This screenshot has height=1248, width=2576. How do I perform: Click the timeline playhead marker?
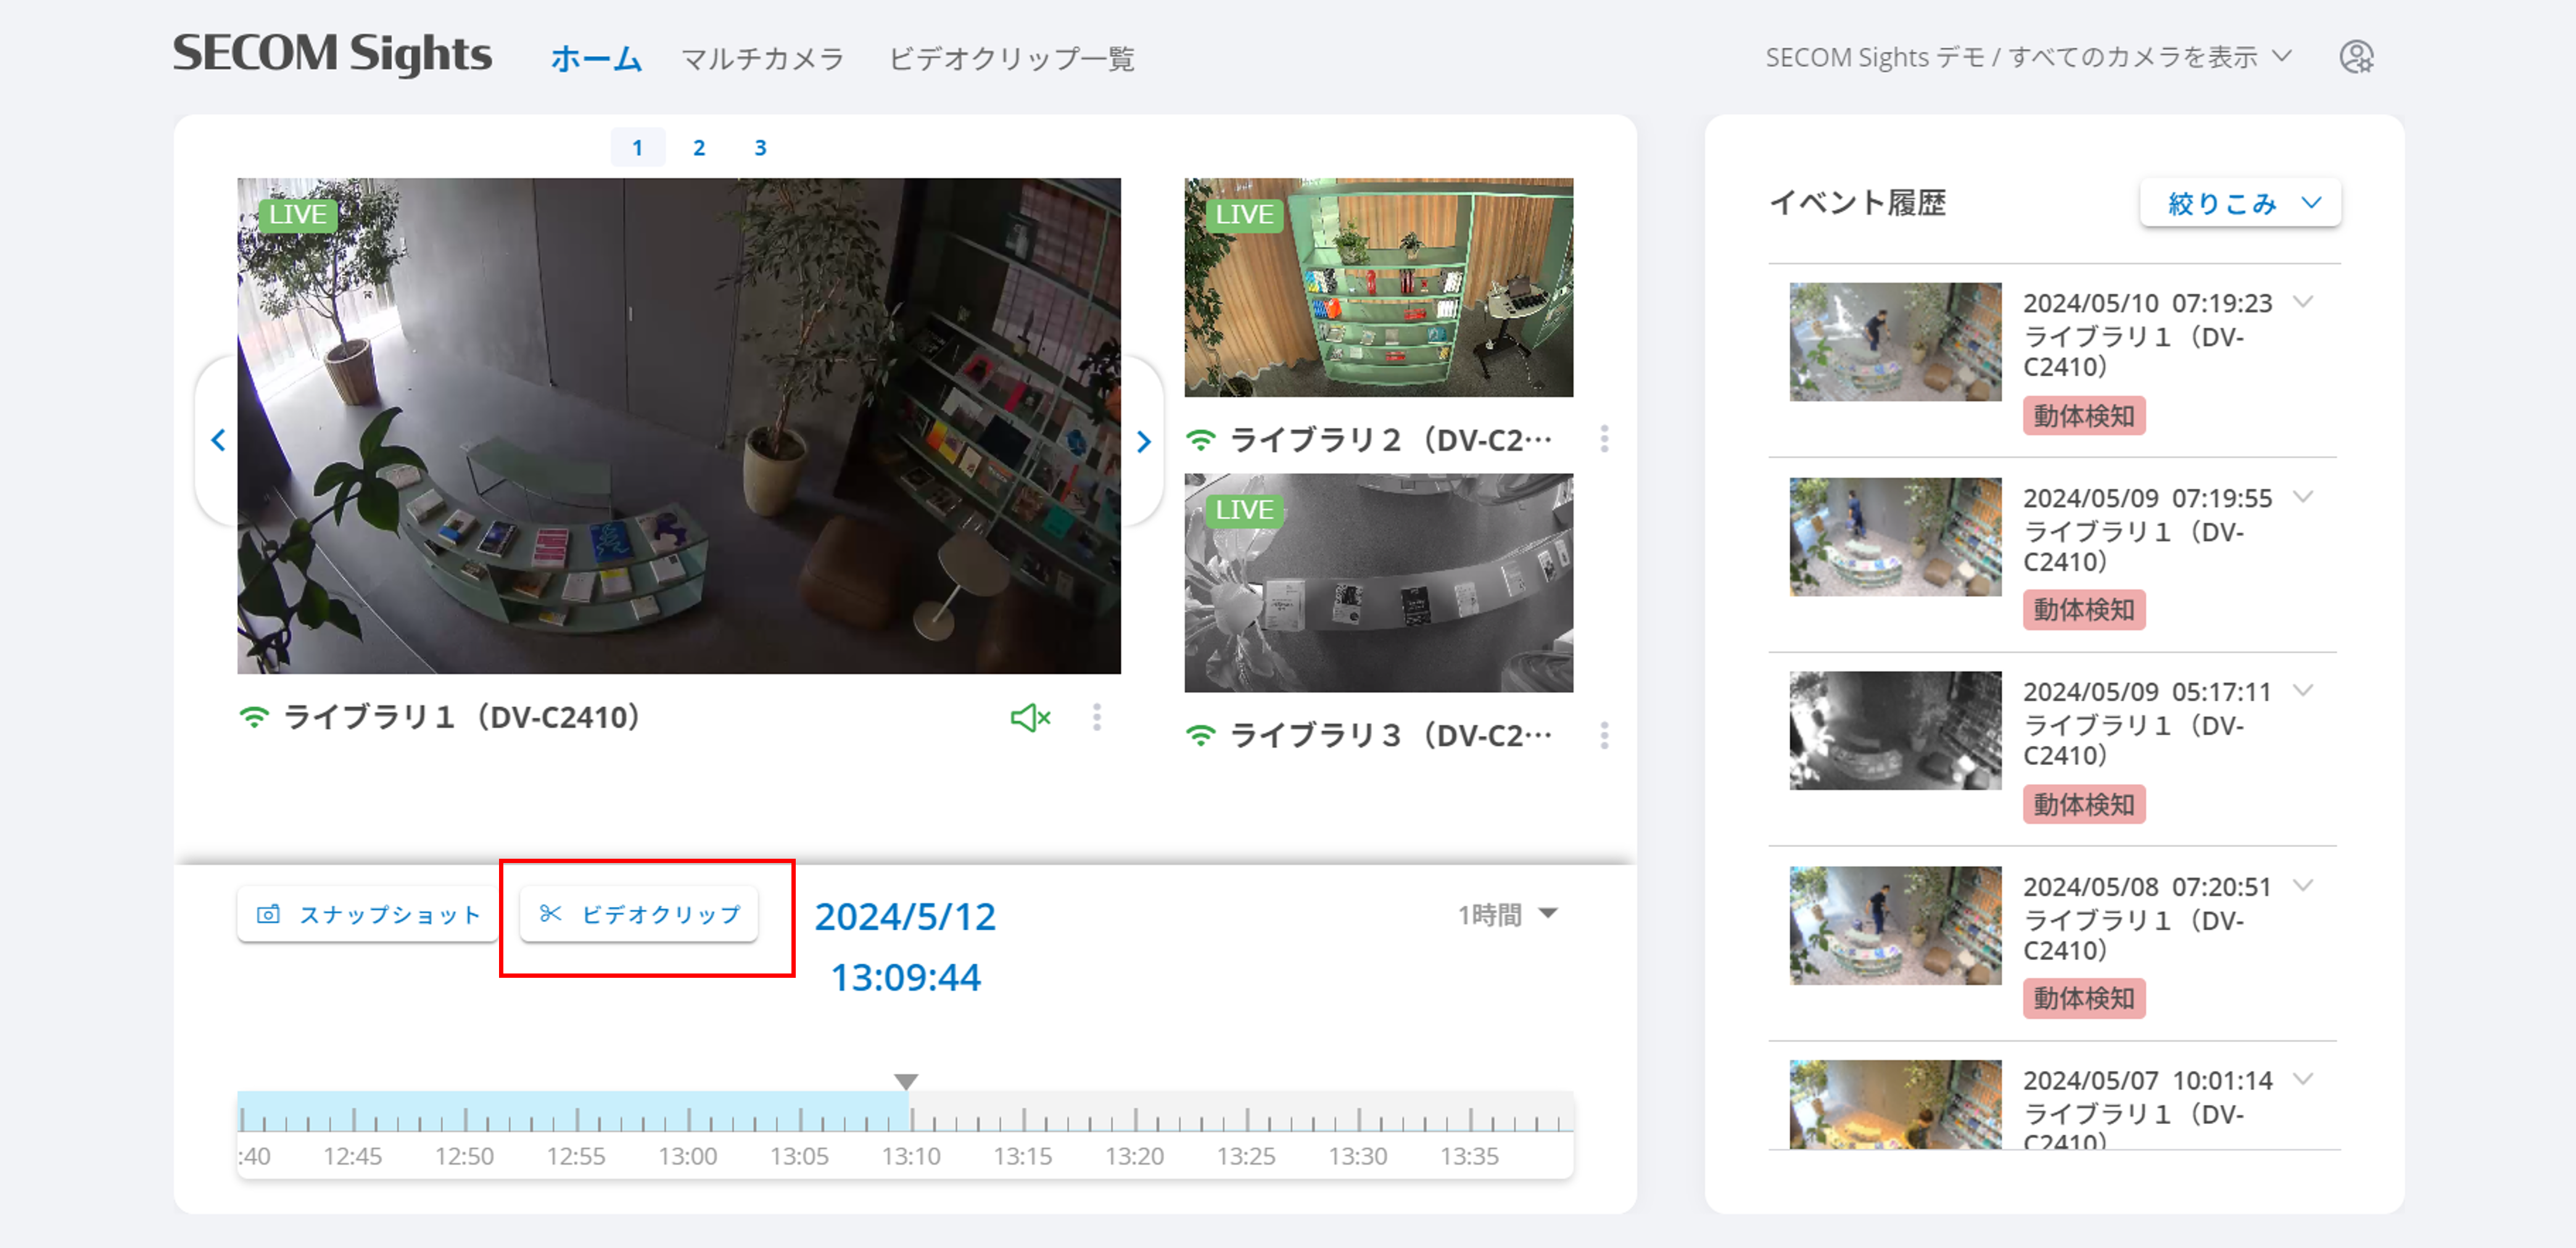point(906,1082)
